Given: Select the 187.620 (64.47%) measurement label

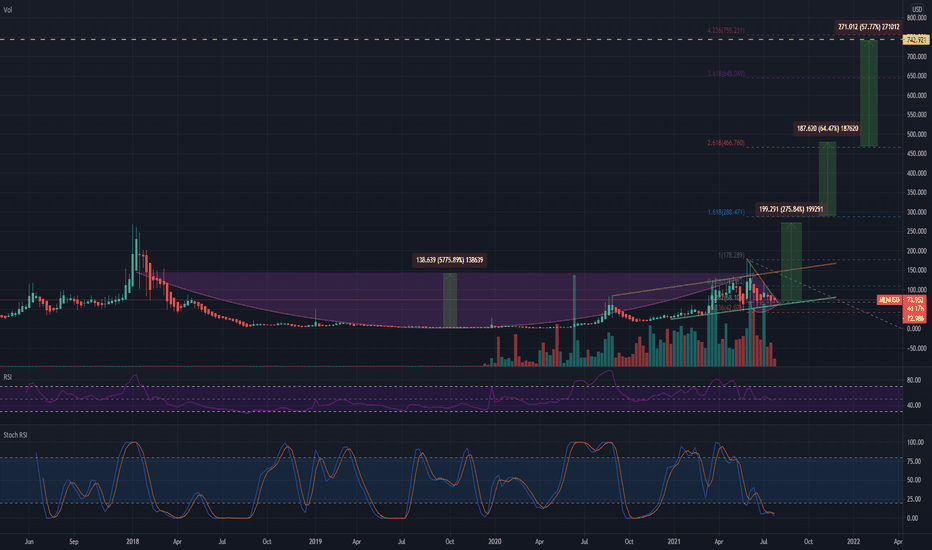Looking at the screenshot, I should [827, 128].
